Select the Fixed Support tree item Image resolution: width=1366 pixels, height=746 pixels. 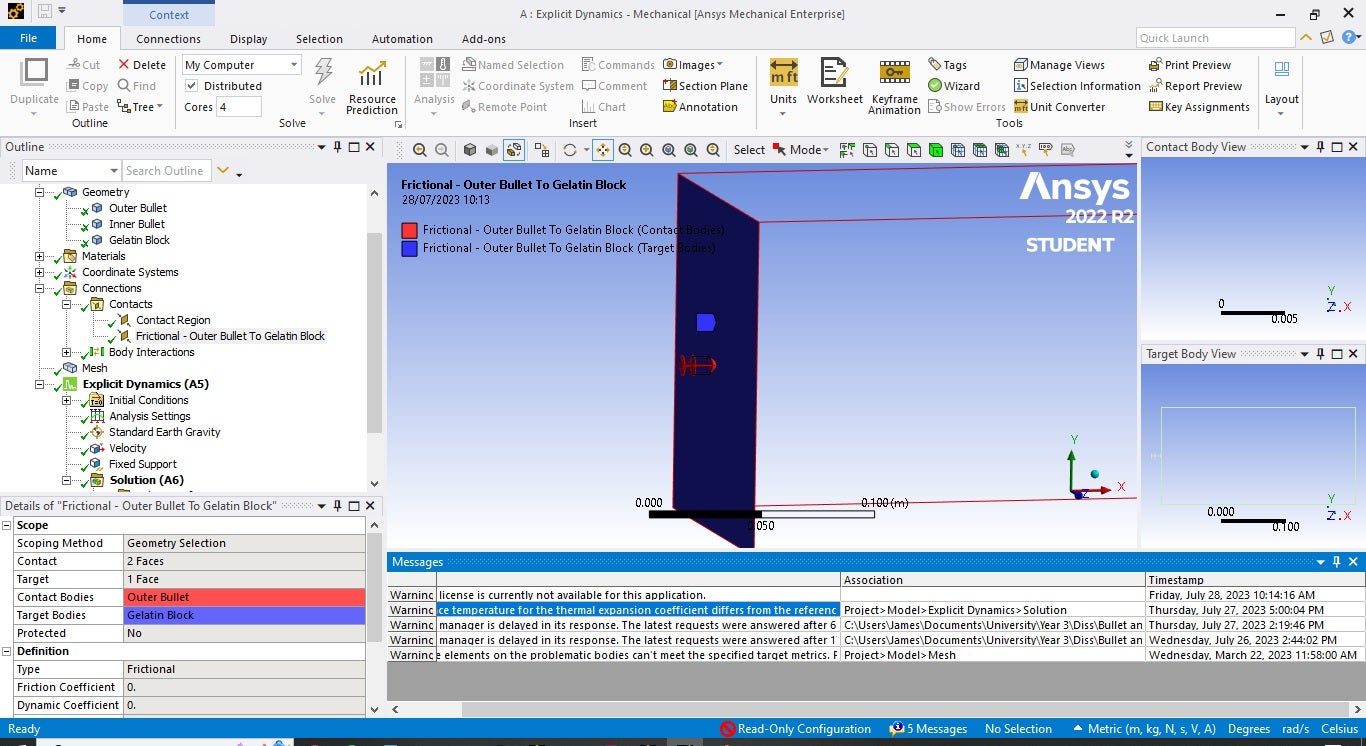click(142, 464)
